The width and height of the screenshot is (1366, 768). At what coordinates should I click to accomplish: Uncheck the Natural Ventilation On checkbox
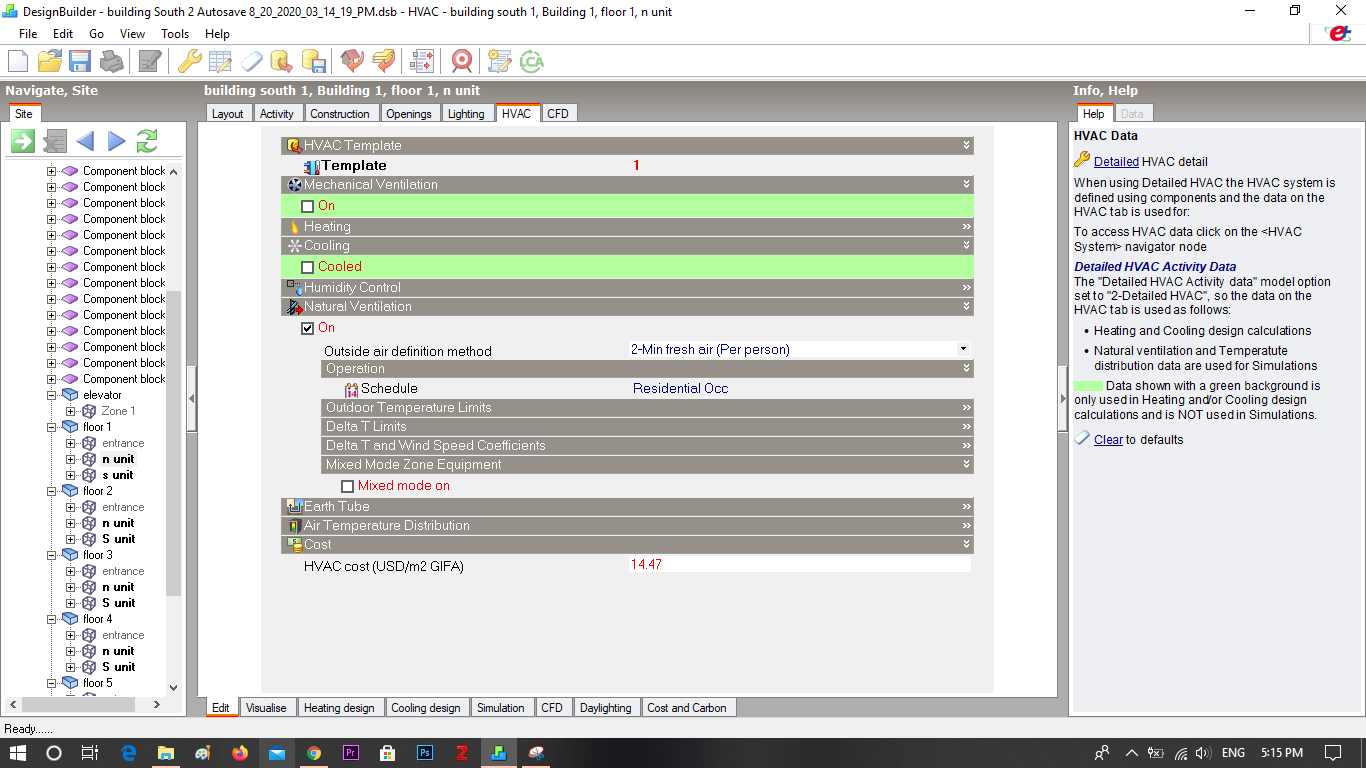[x=308, y=328]
